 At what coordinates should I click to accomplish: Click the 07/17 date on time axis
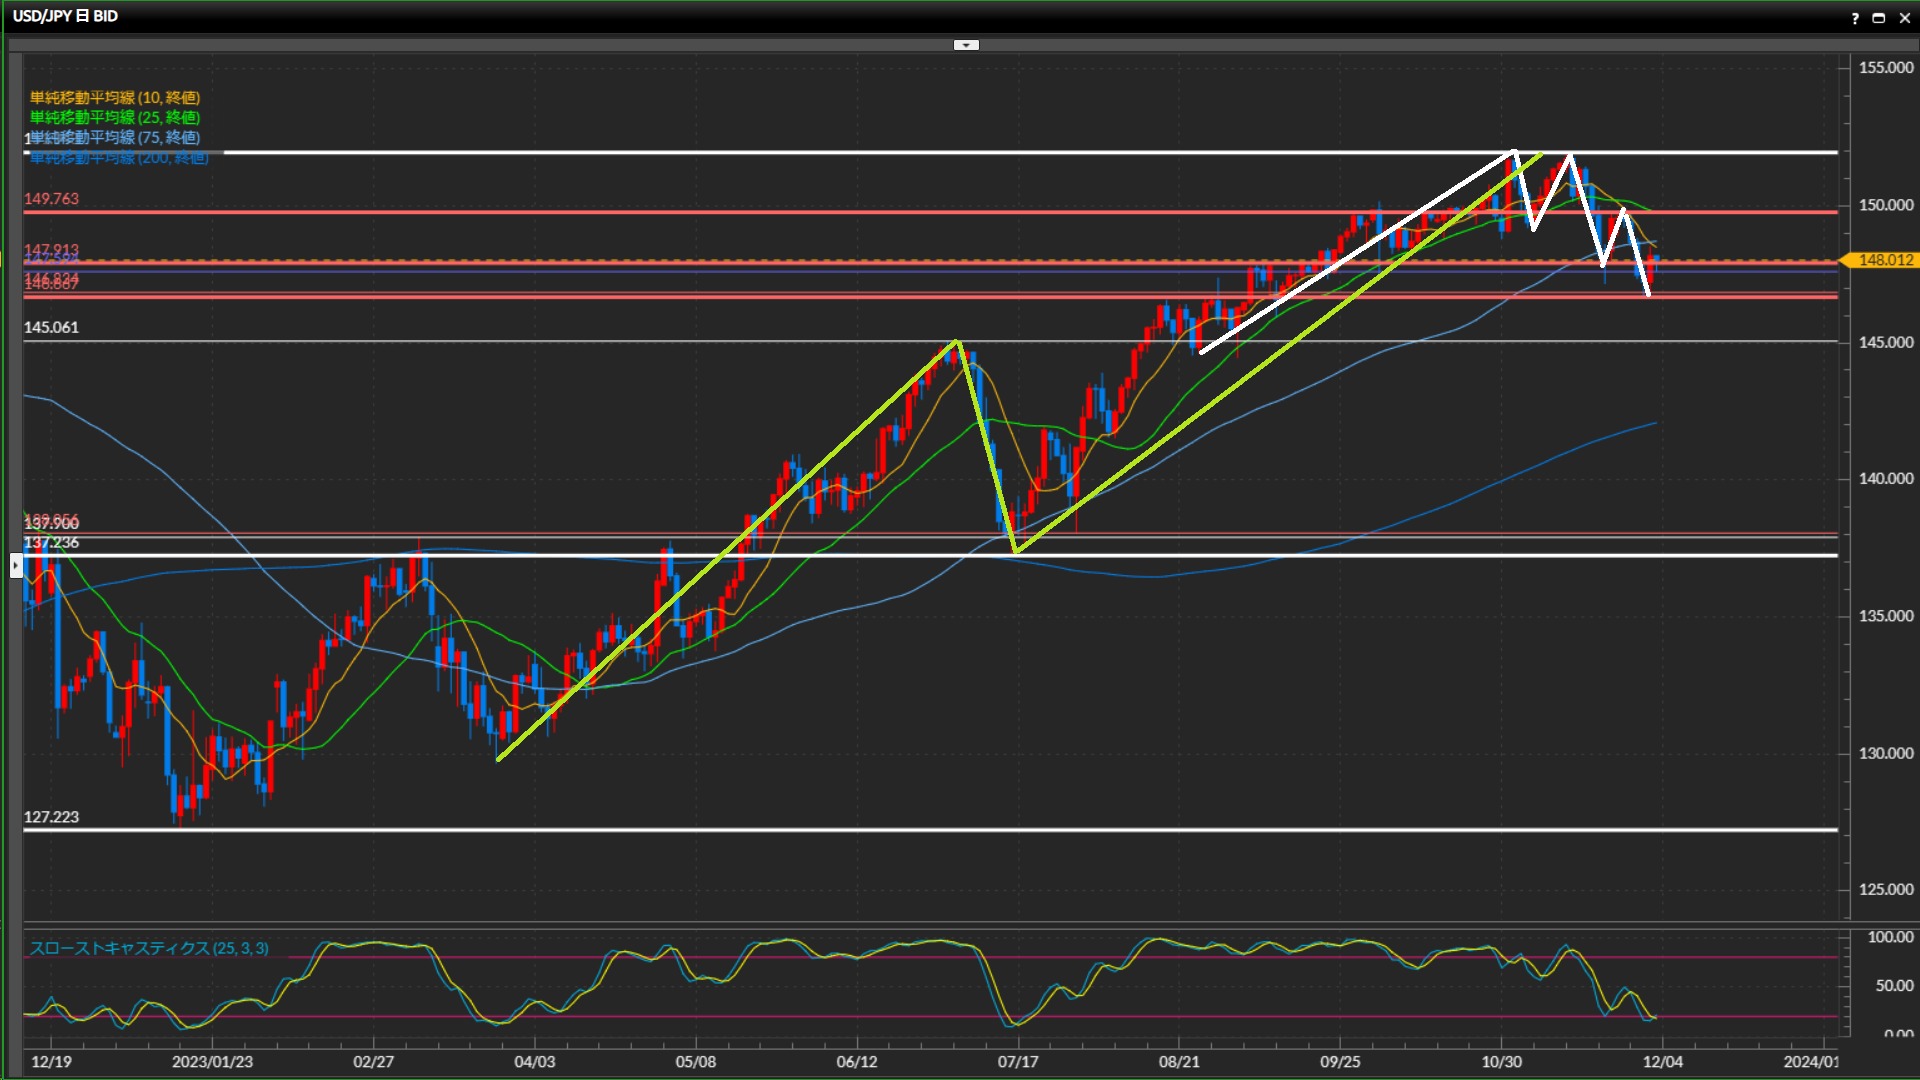coord(1017,1061)
